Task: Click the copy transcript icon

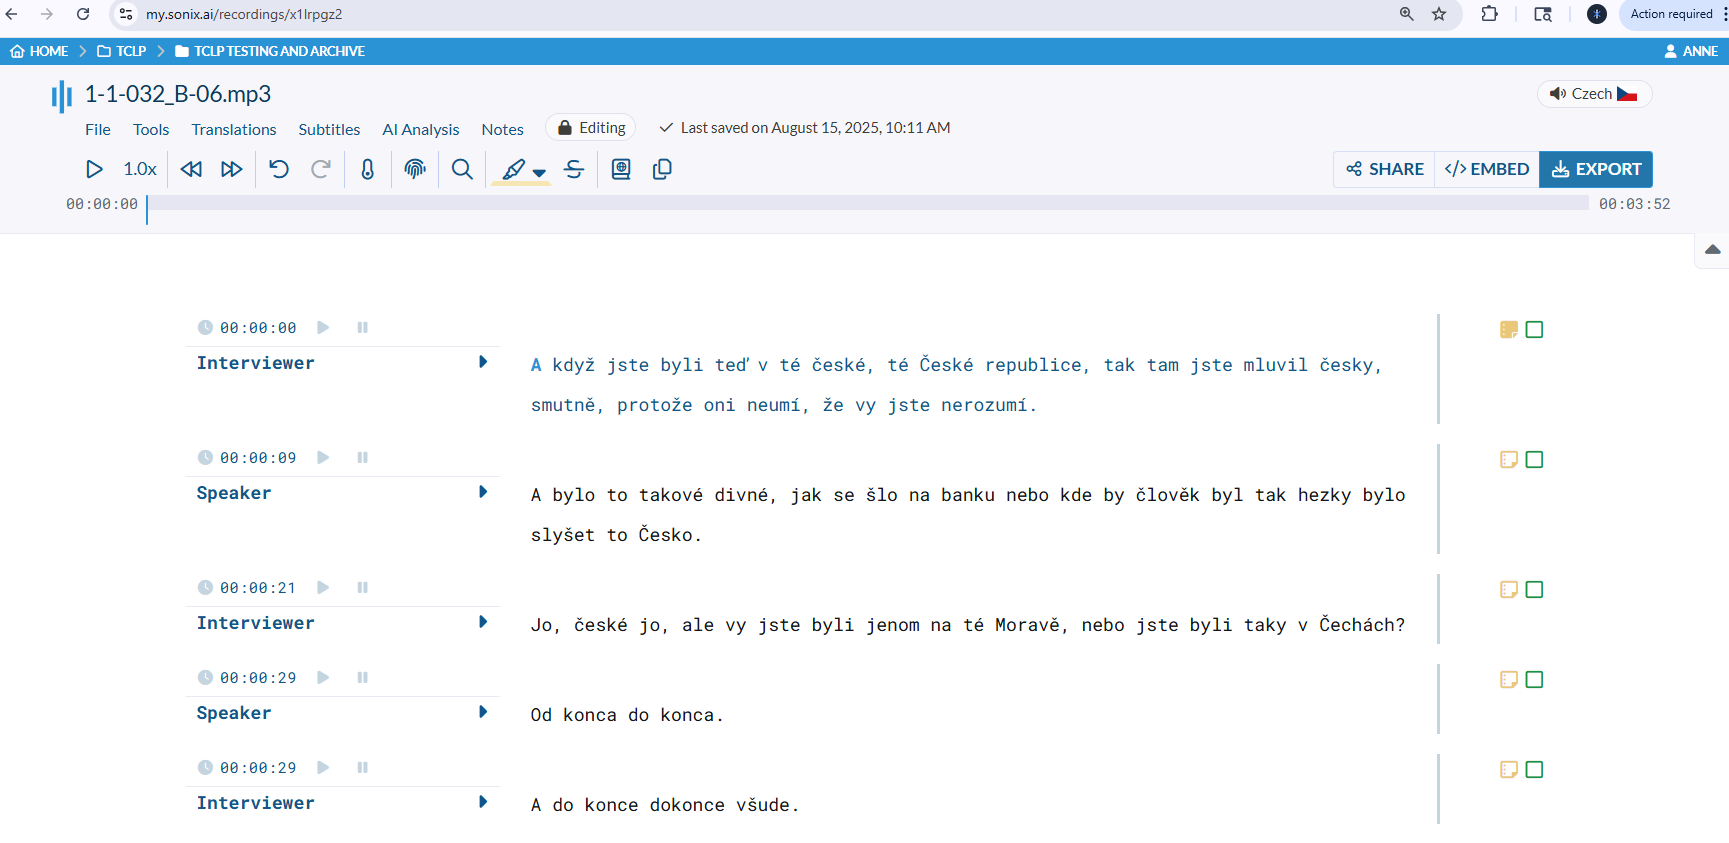Action: coord(662,169)
